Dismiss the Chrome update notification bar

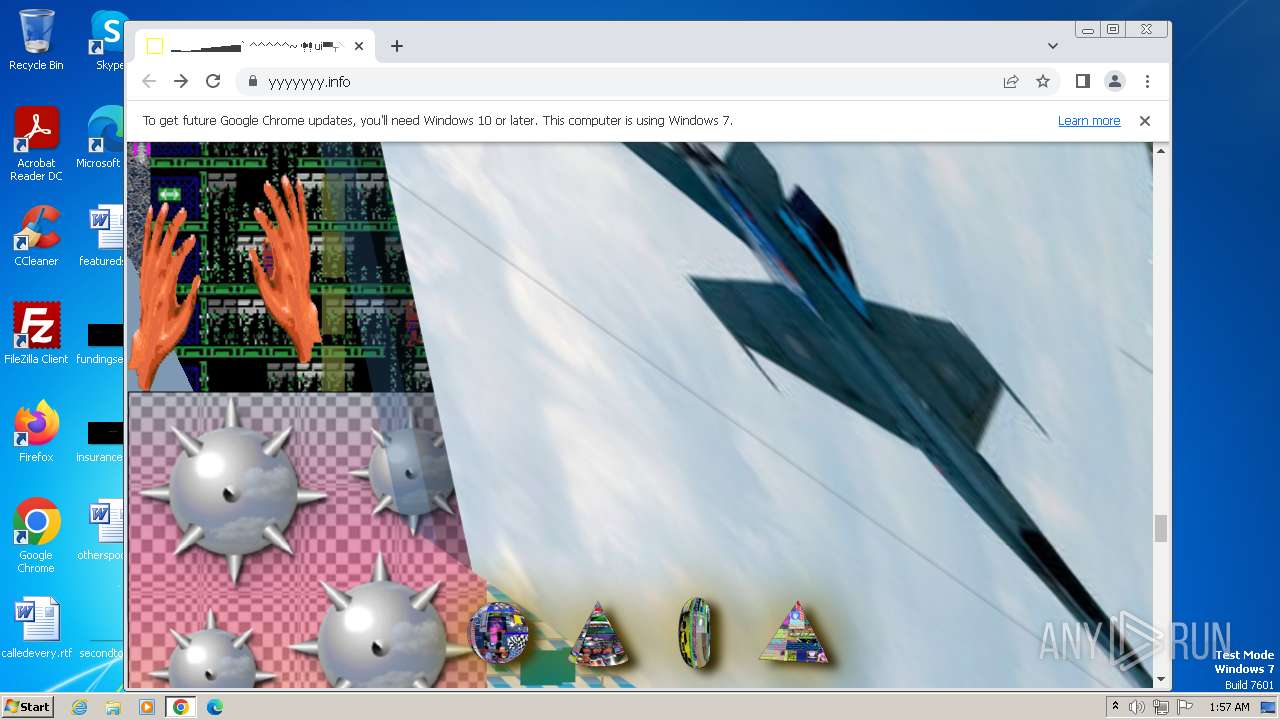[1145, 121]
